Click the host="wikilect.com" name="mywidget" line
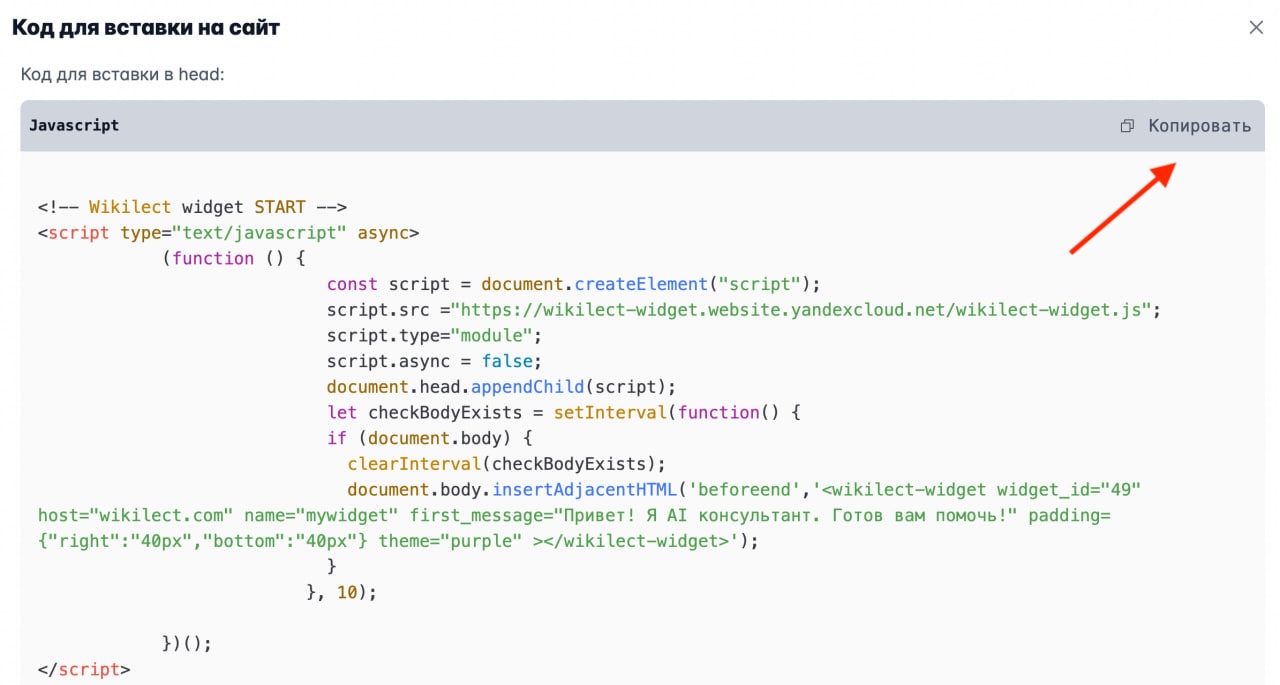1280x685 pixels. (x=574, y=515)
